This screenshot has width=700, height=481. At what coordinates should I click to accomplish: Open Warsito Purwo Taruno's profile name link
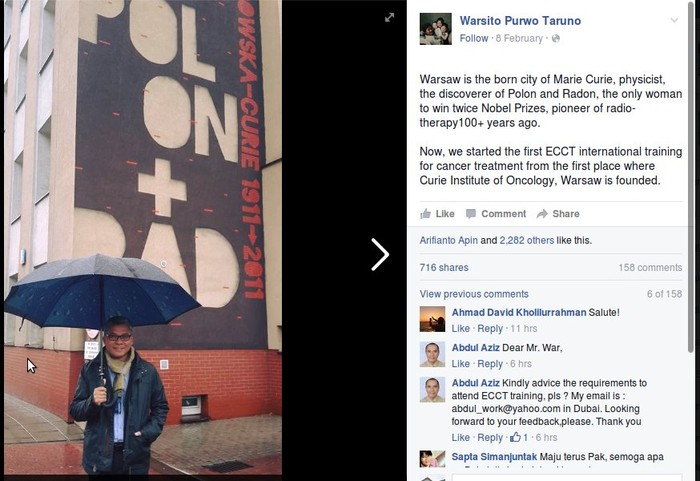[519, 20]
